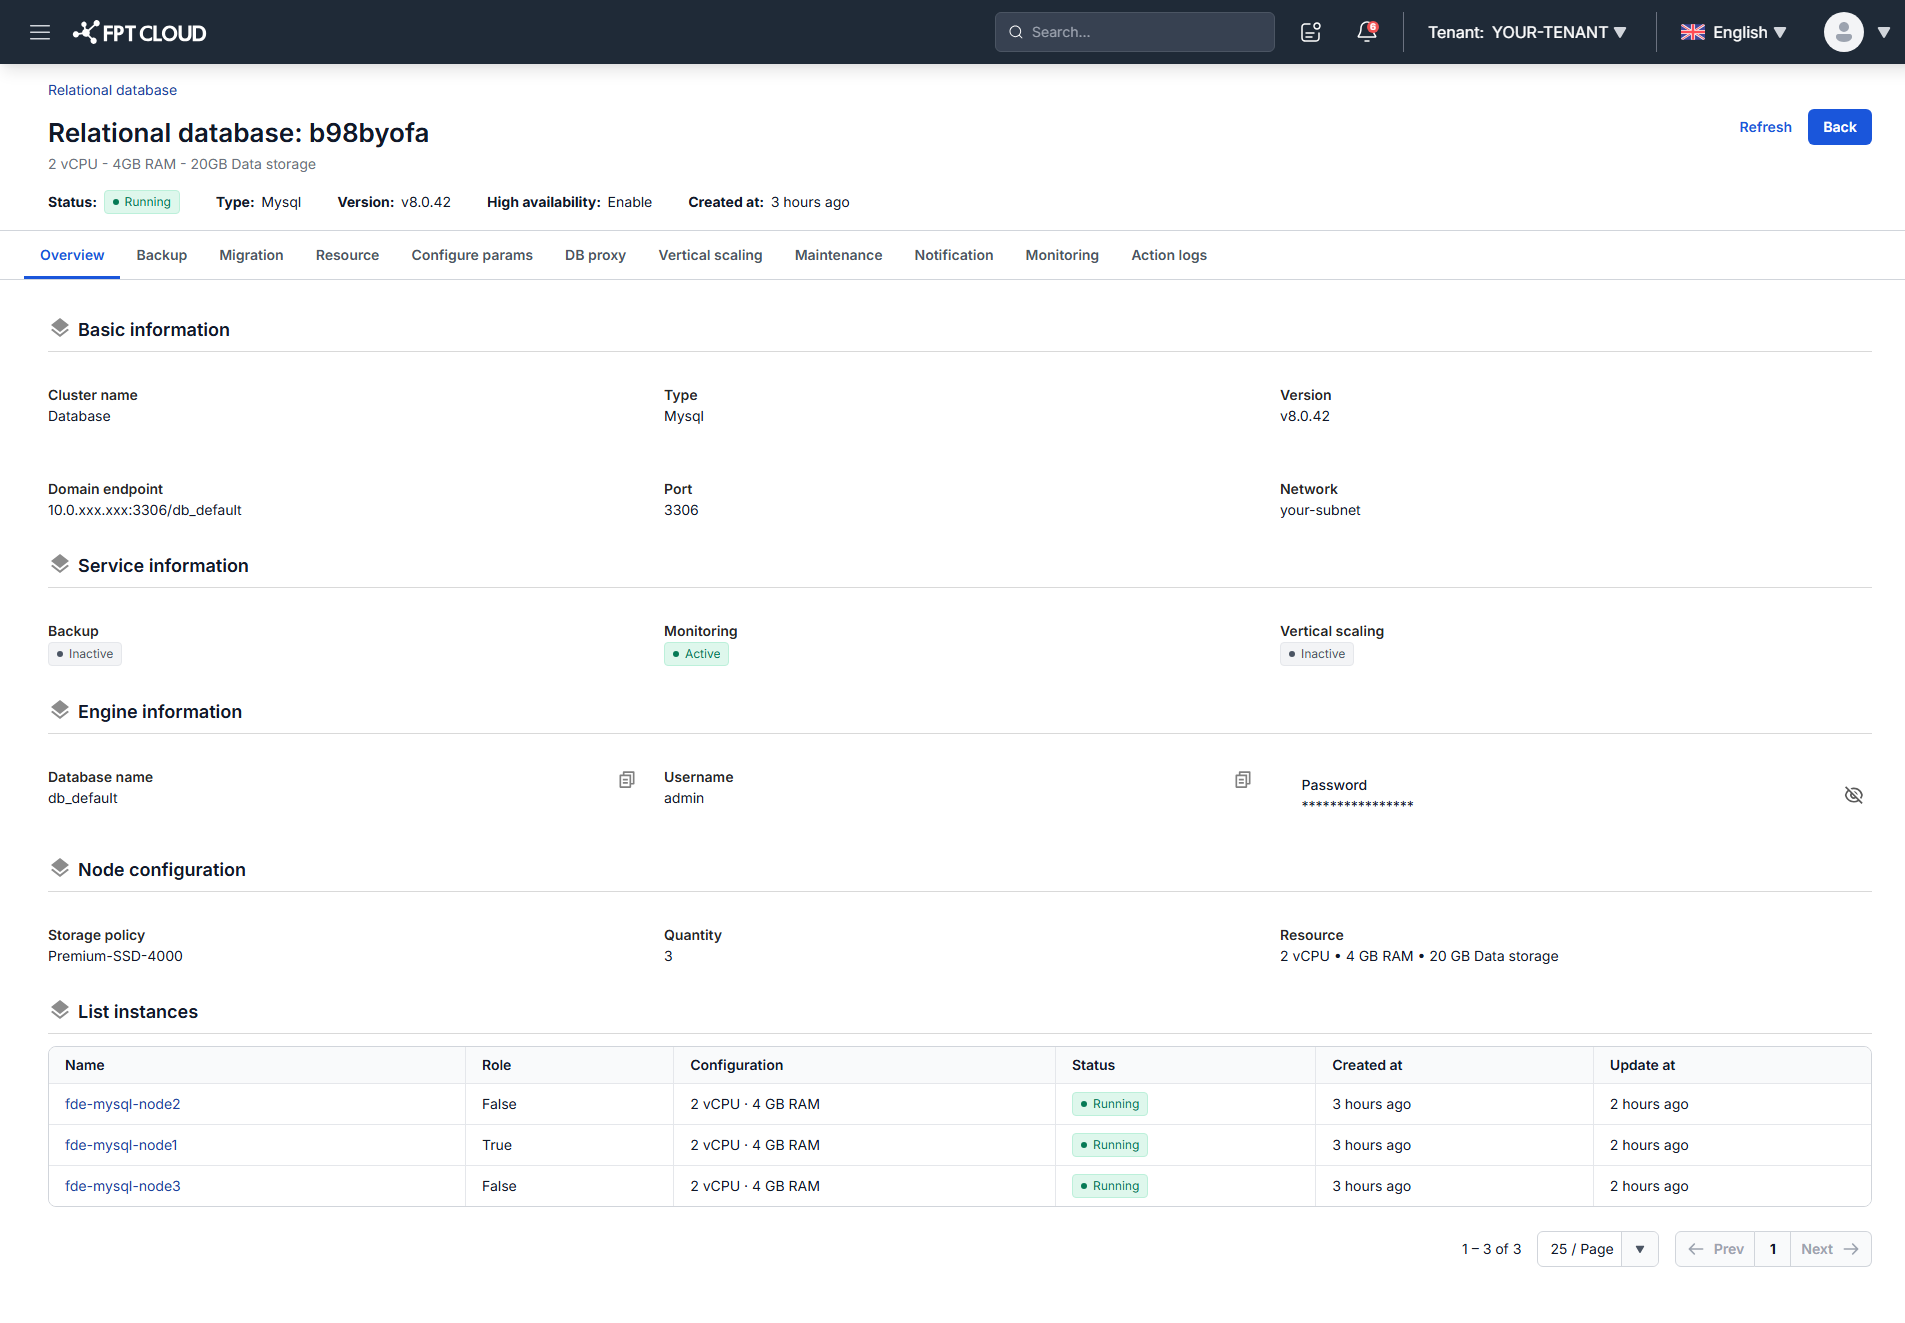Copy the admin username
1905x1323 pixels.
pos(1243,779)
